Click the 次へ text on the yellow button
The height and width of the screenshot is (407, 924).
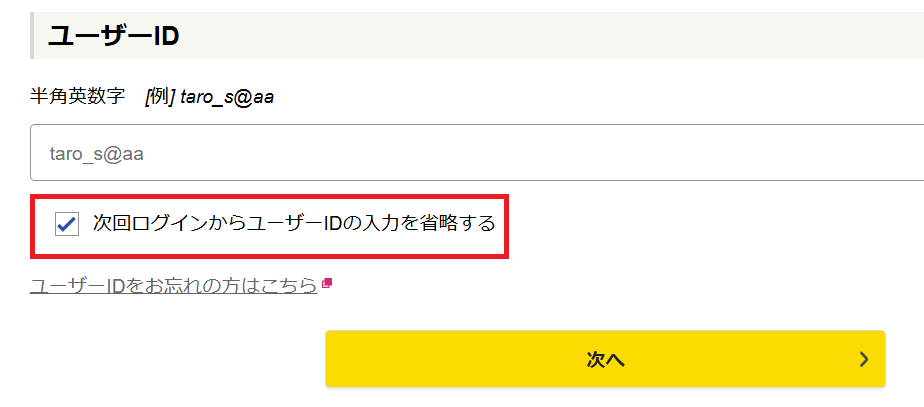(x=605, y=359)
